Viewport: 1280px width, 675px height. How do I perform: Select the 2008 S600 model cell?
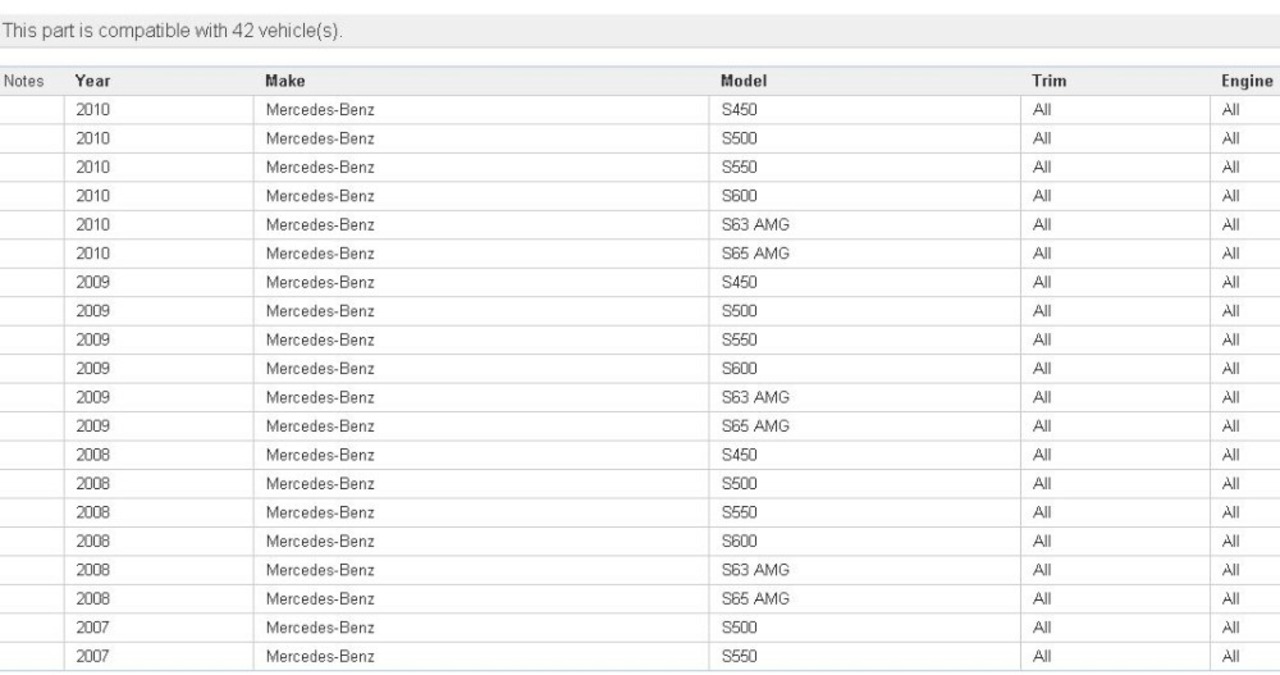[x=865, y=542]
